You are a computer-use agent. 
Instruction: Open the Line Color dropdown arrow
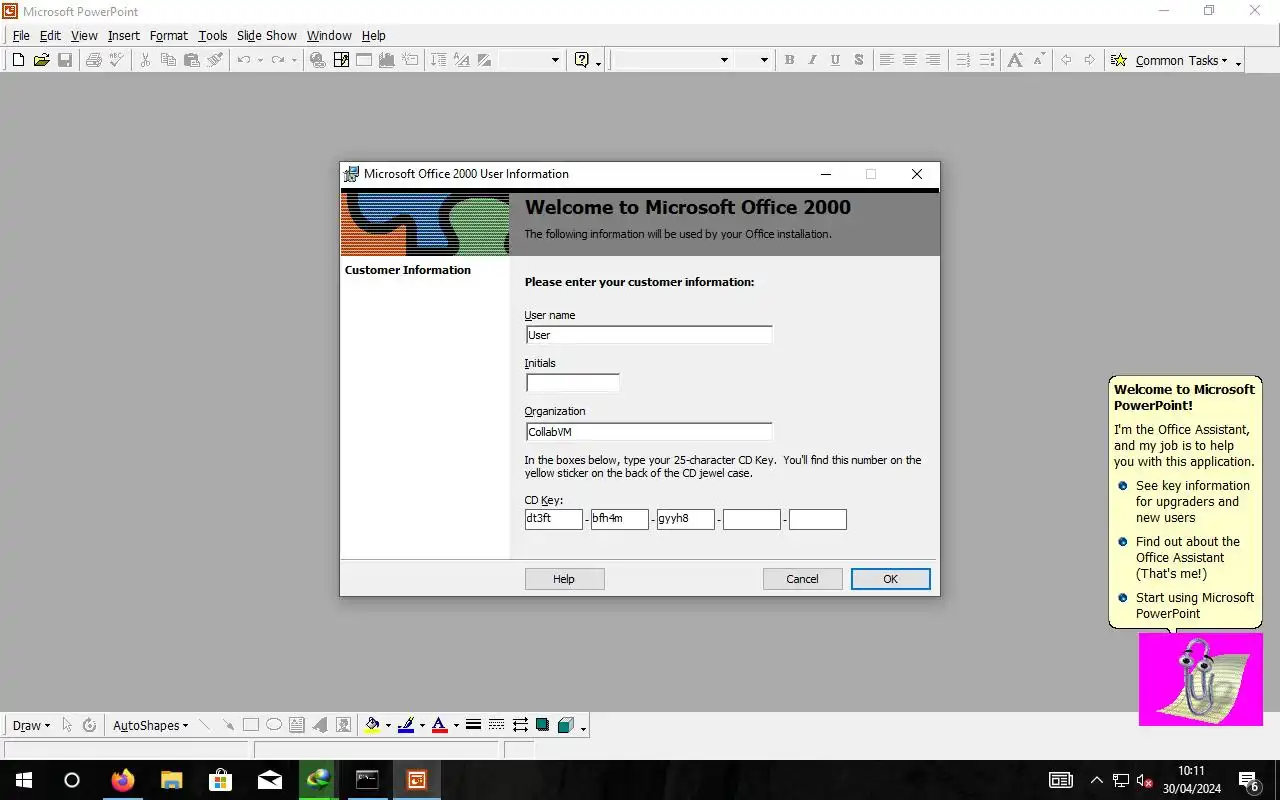click(x=422, y=725)
